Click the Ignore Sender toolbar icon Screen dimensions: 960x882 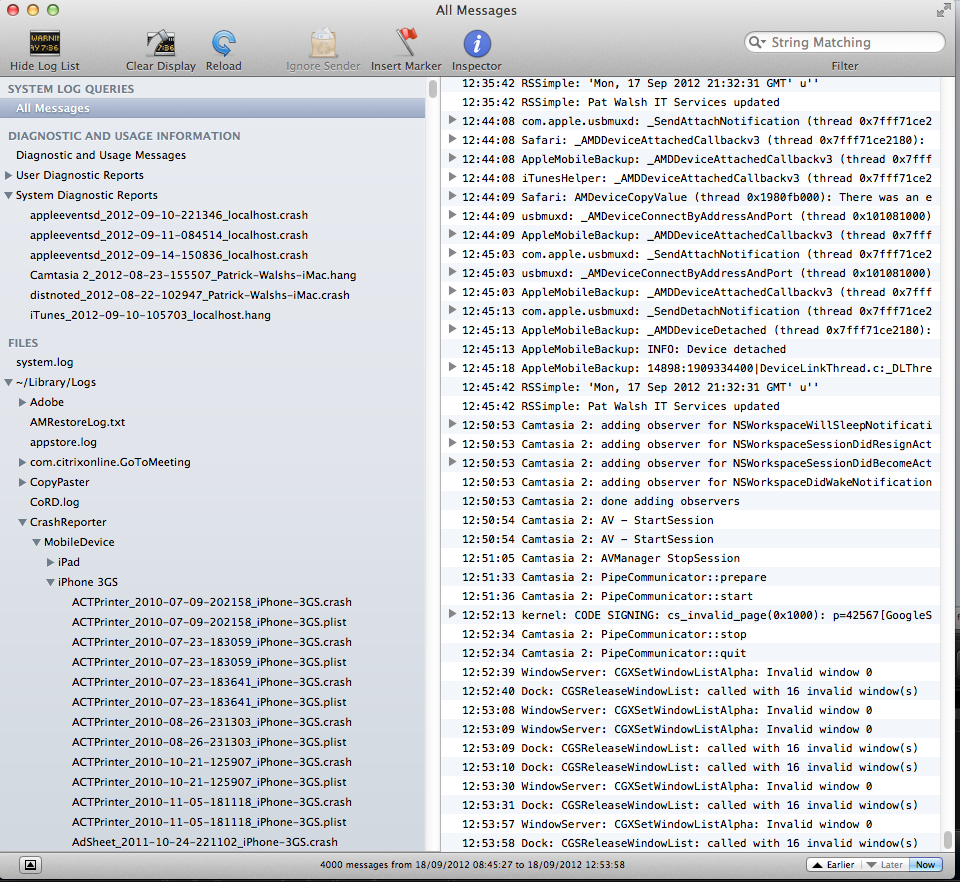tap(323, 43)
